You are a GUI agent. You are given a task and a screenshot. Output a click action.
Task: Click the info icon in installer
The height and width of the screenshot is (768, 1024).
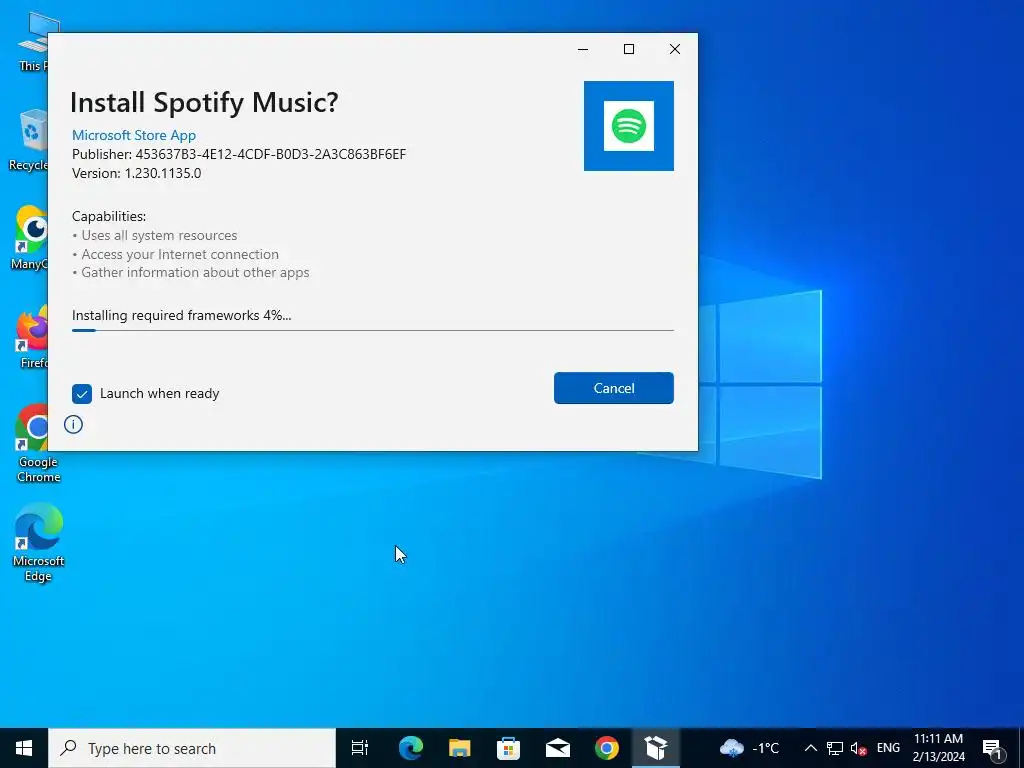[x=73, y=424]
